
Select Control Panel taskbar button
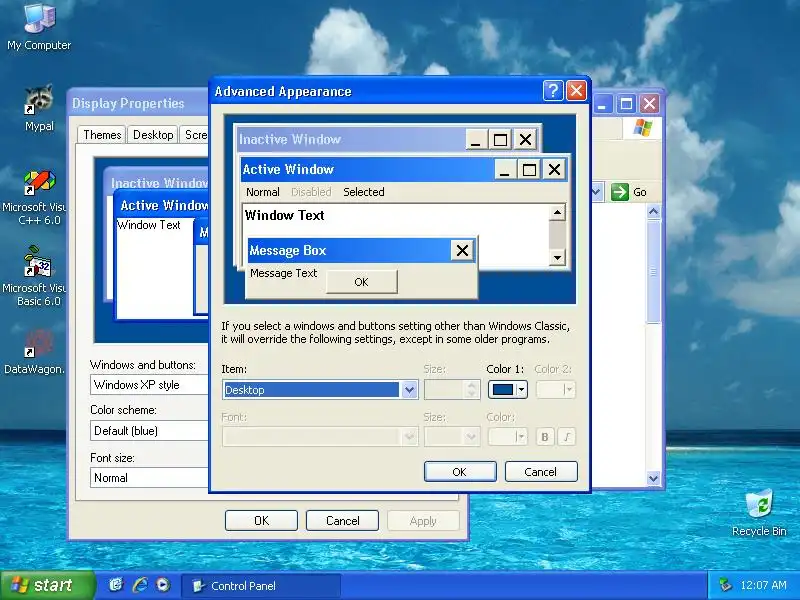point(261,586)
